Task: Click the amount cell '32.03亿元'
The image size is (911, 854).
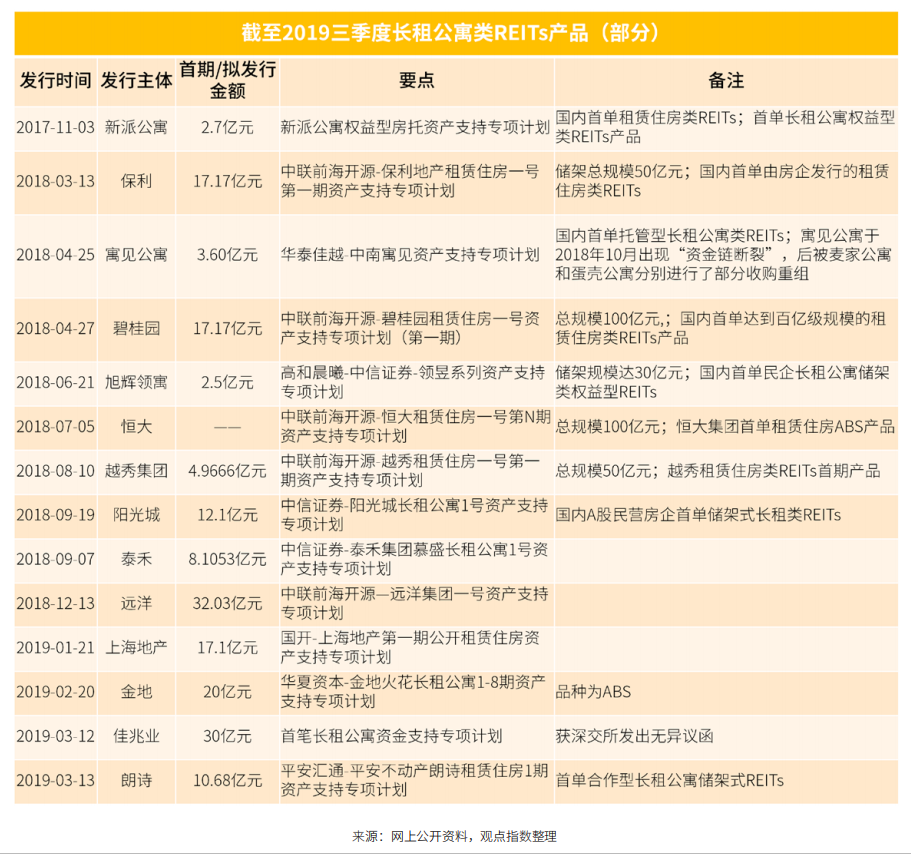Action: tap(227, 604)
